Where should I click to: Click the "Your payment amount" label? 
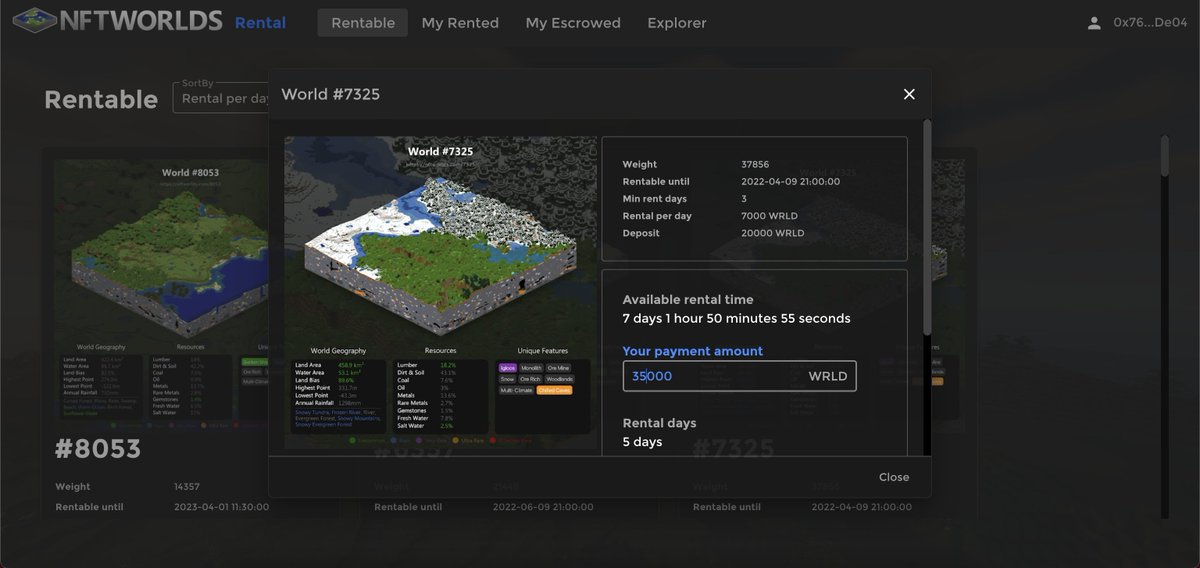click(693, 351)
